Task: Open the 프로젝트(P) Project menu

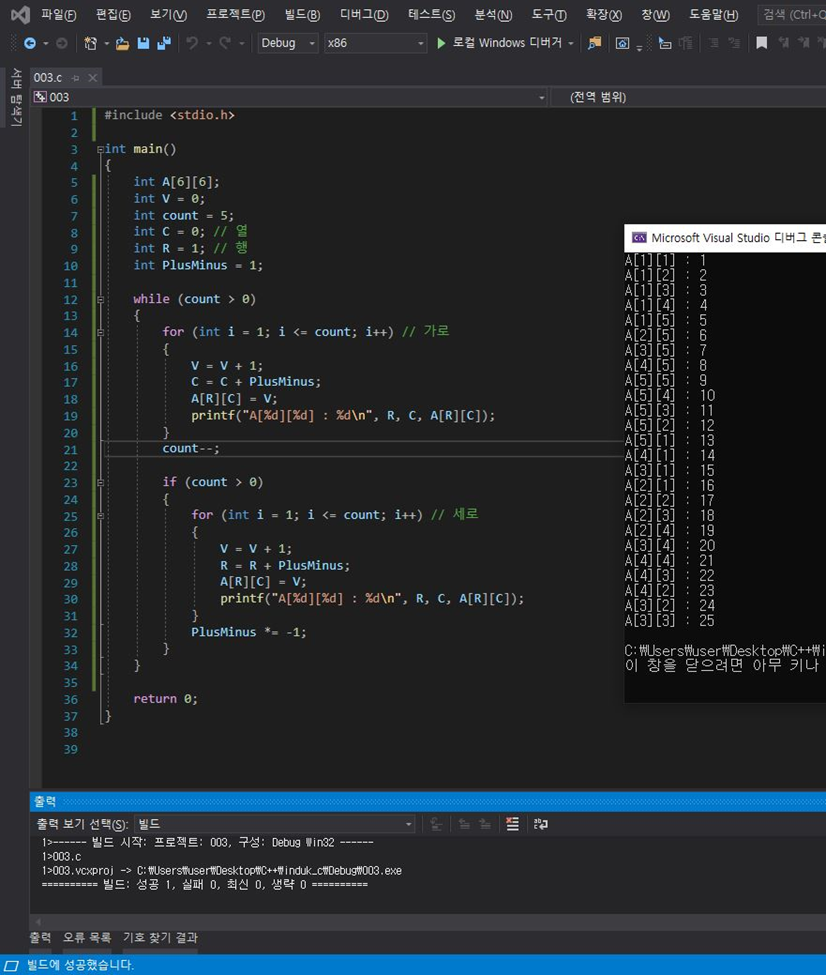Action: pyautogui.click(x=235, y=14)
